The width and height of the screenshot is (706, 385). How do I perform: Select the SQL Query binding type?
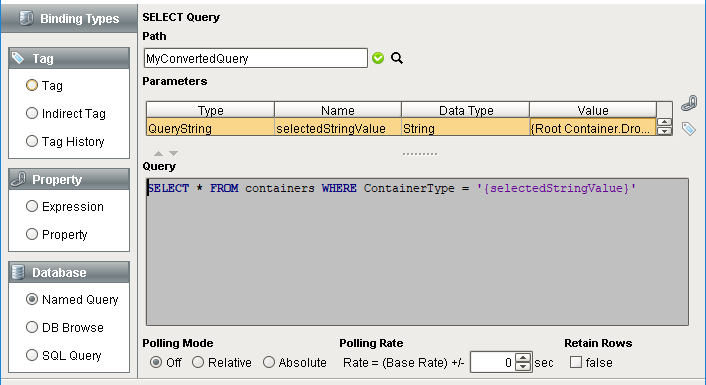[32, 355]
